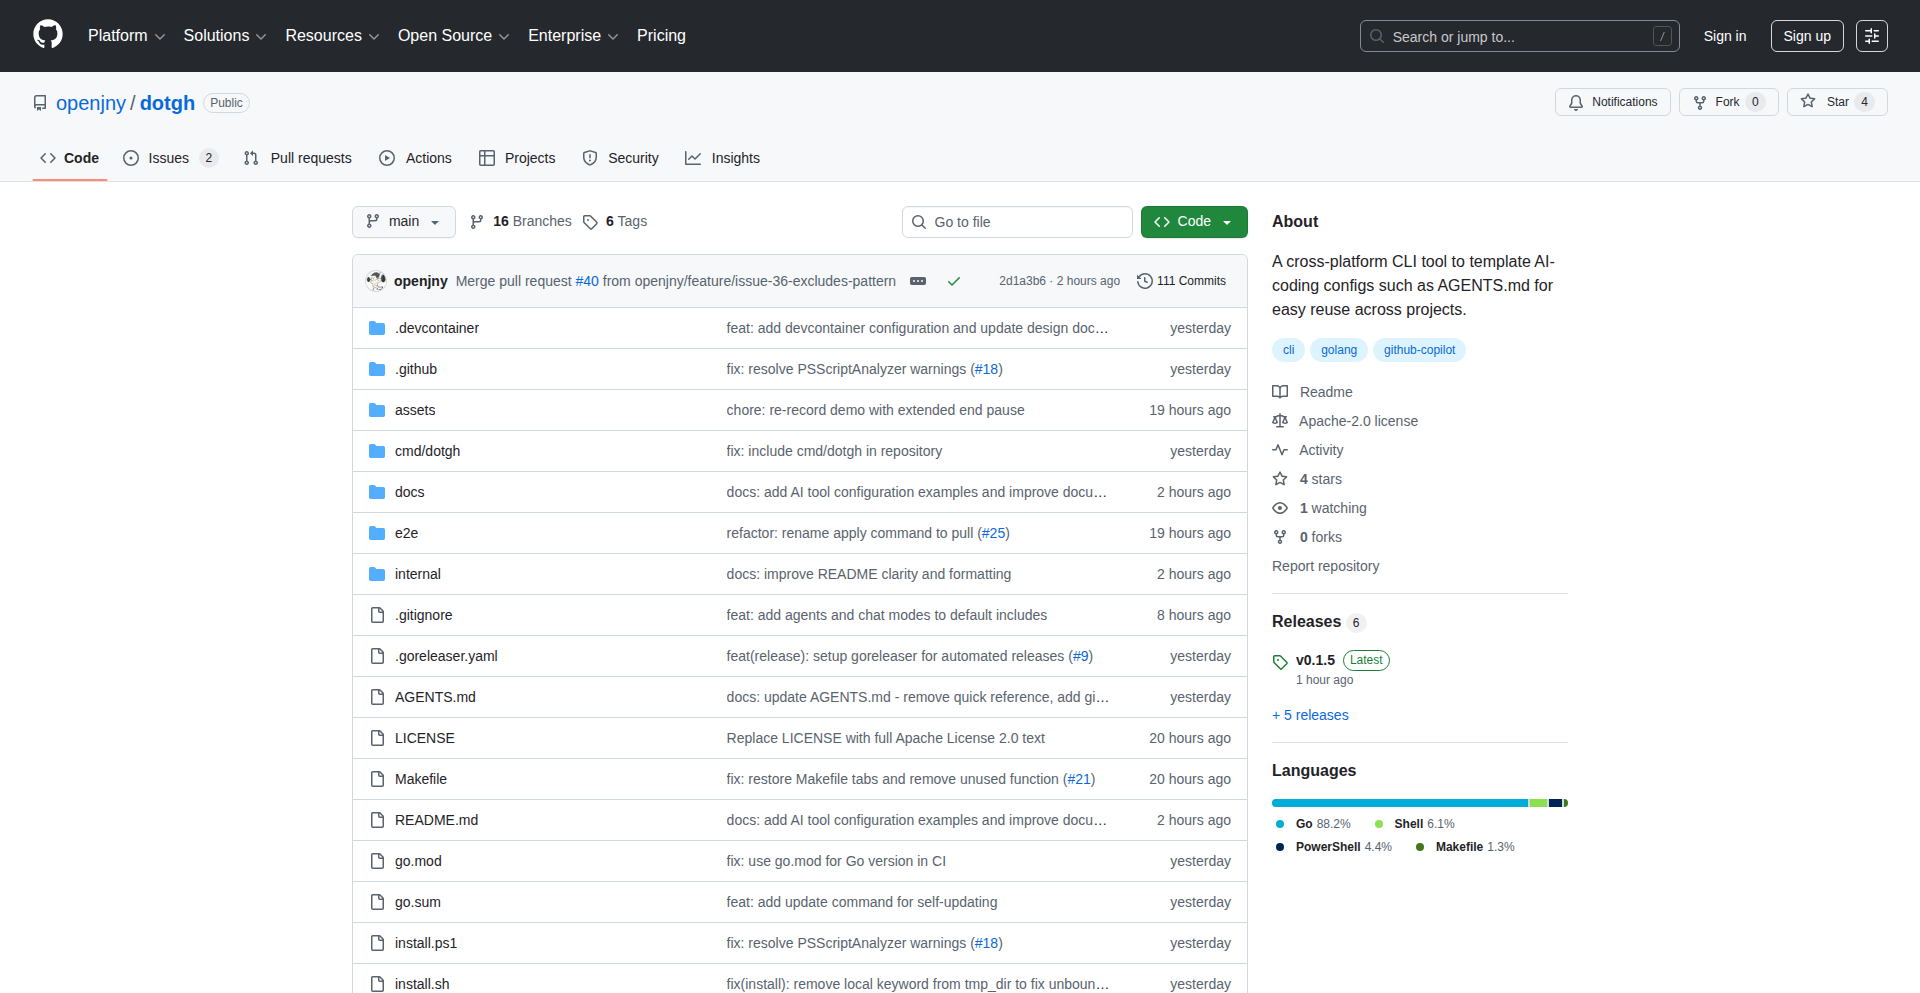Open the README.md file
This screenshot has width=1920, height=993.
[436, 820]
